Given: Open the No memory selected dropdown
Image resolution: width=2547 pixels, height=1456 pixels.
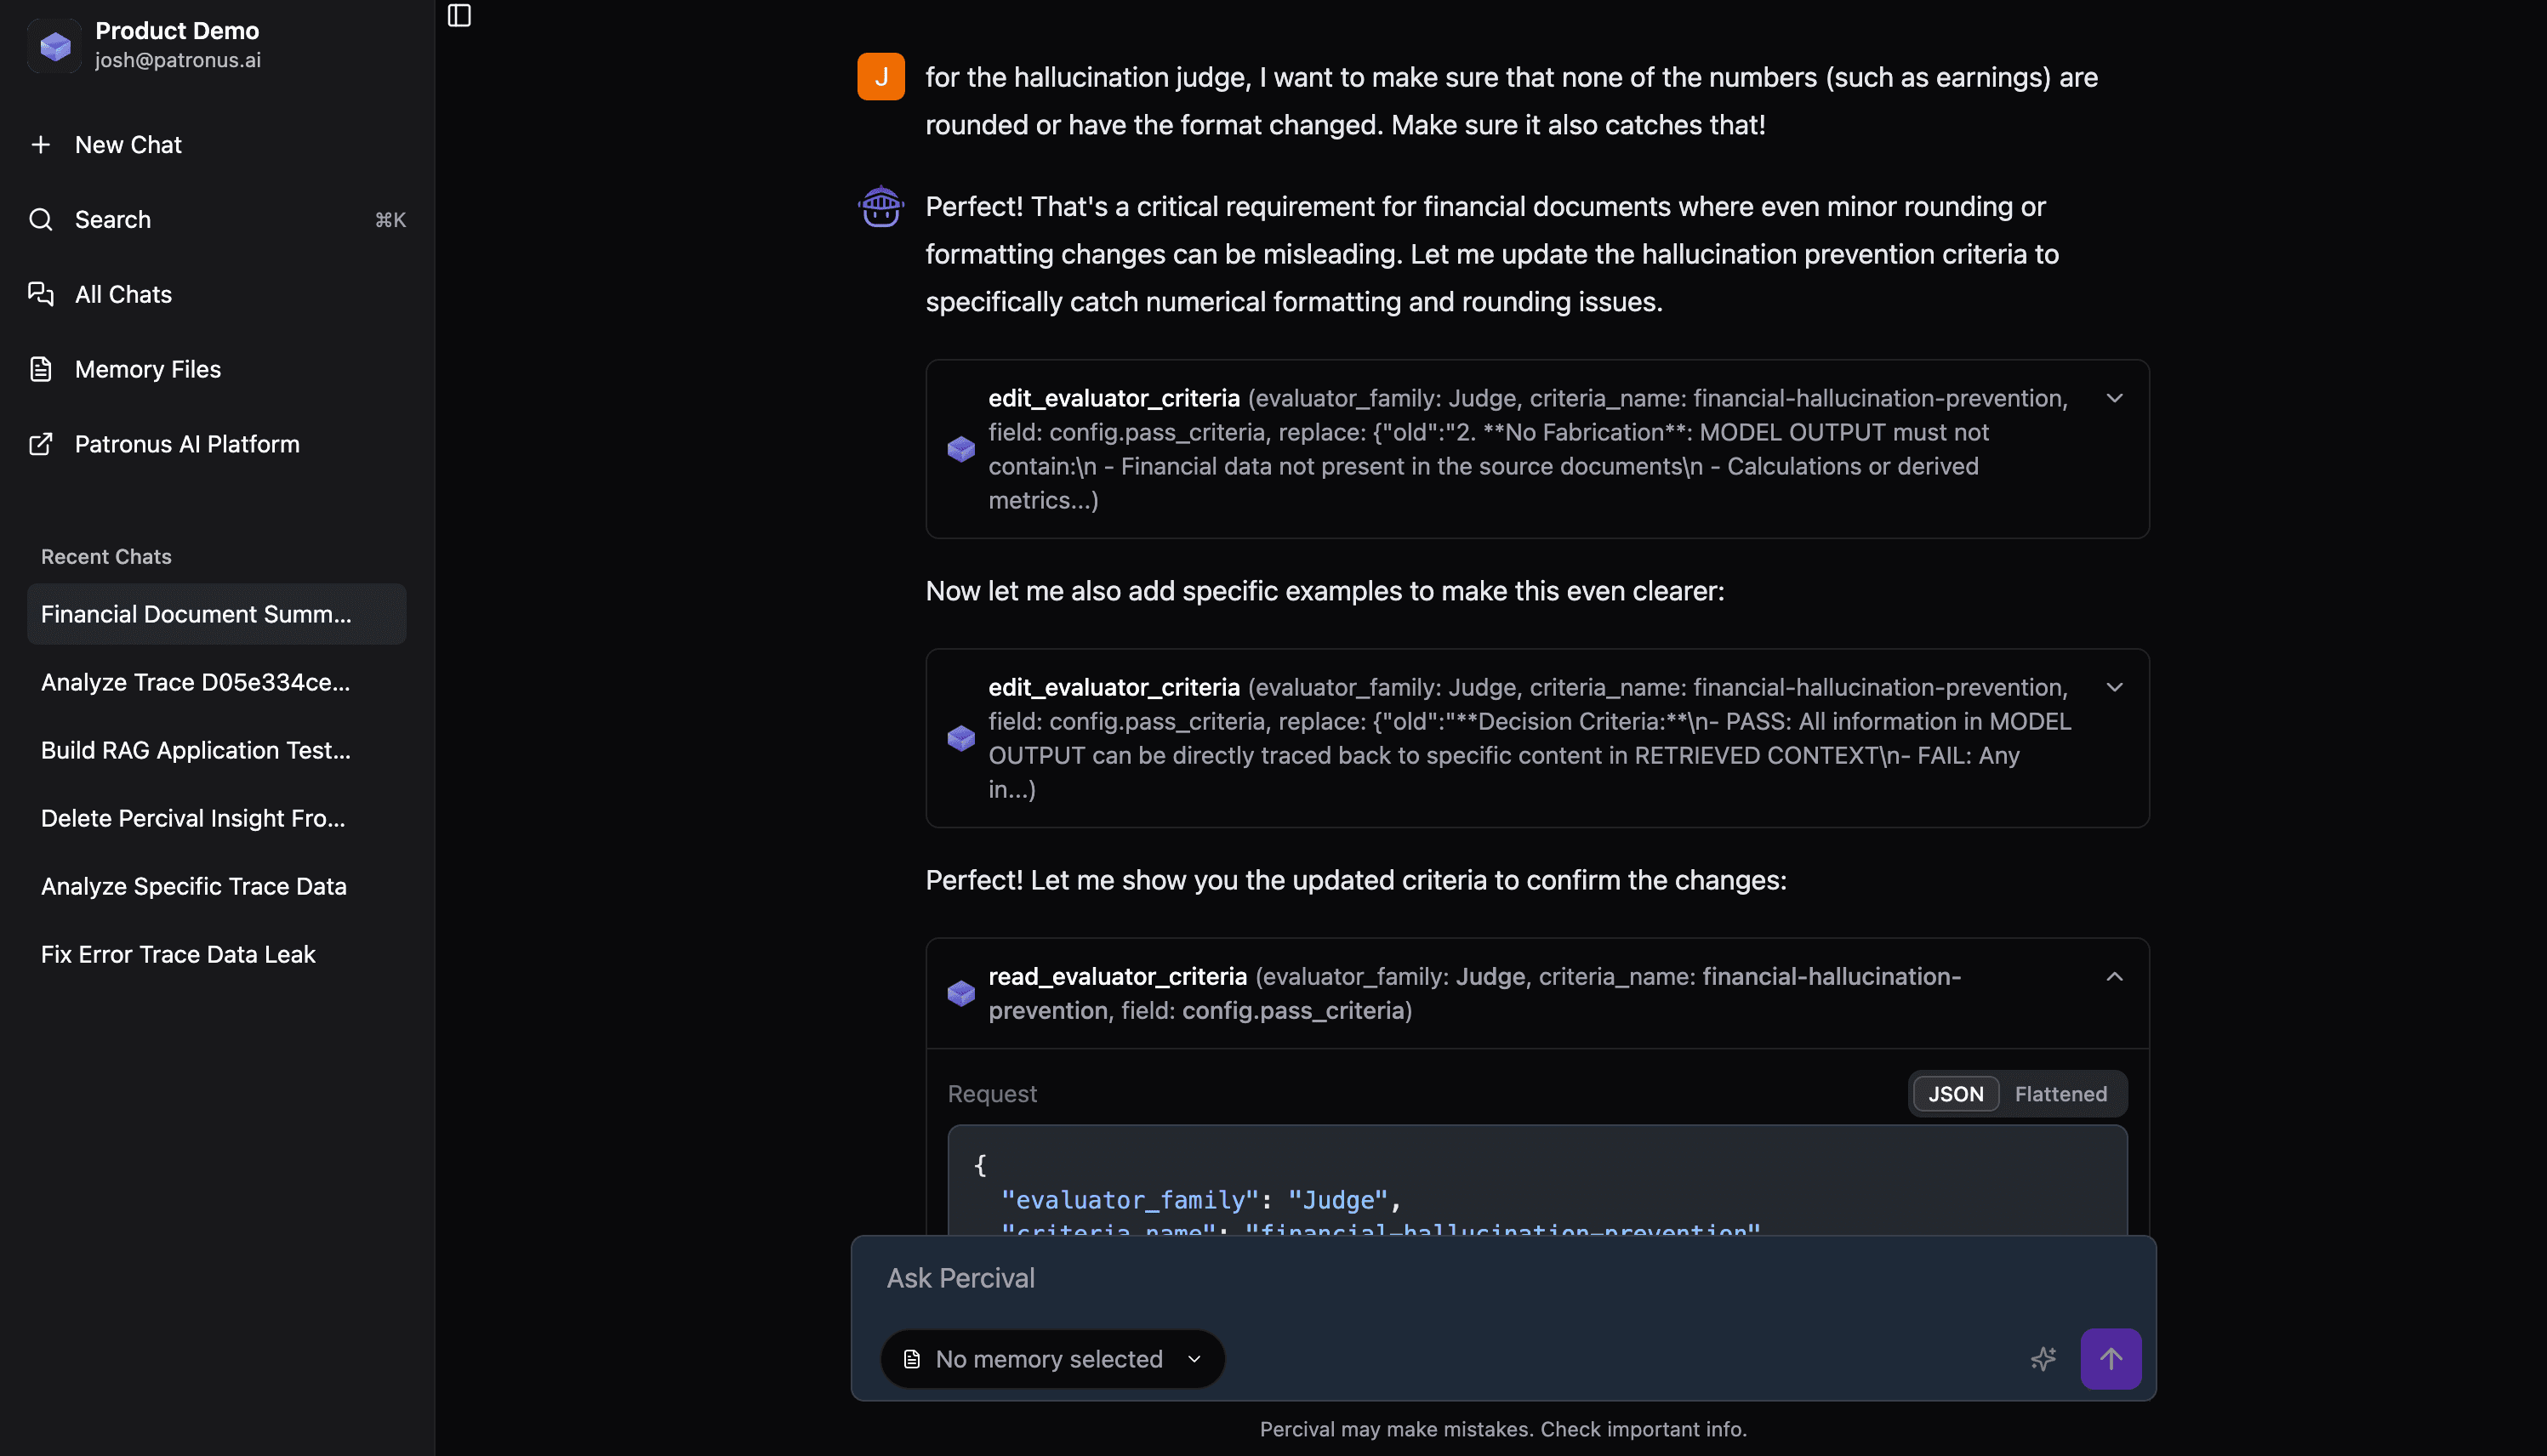Looking at the screenshot, I should pos(1051,1359).
